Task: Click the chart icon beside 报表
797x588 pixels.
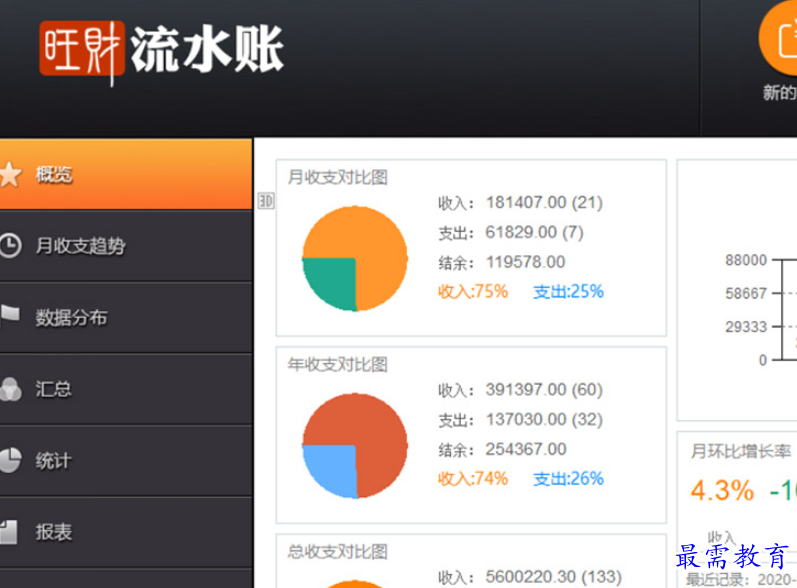Action: (x=9, y=532)
